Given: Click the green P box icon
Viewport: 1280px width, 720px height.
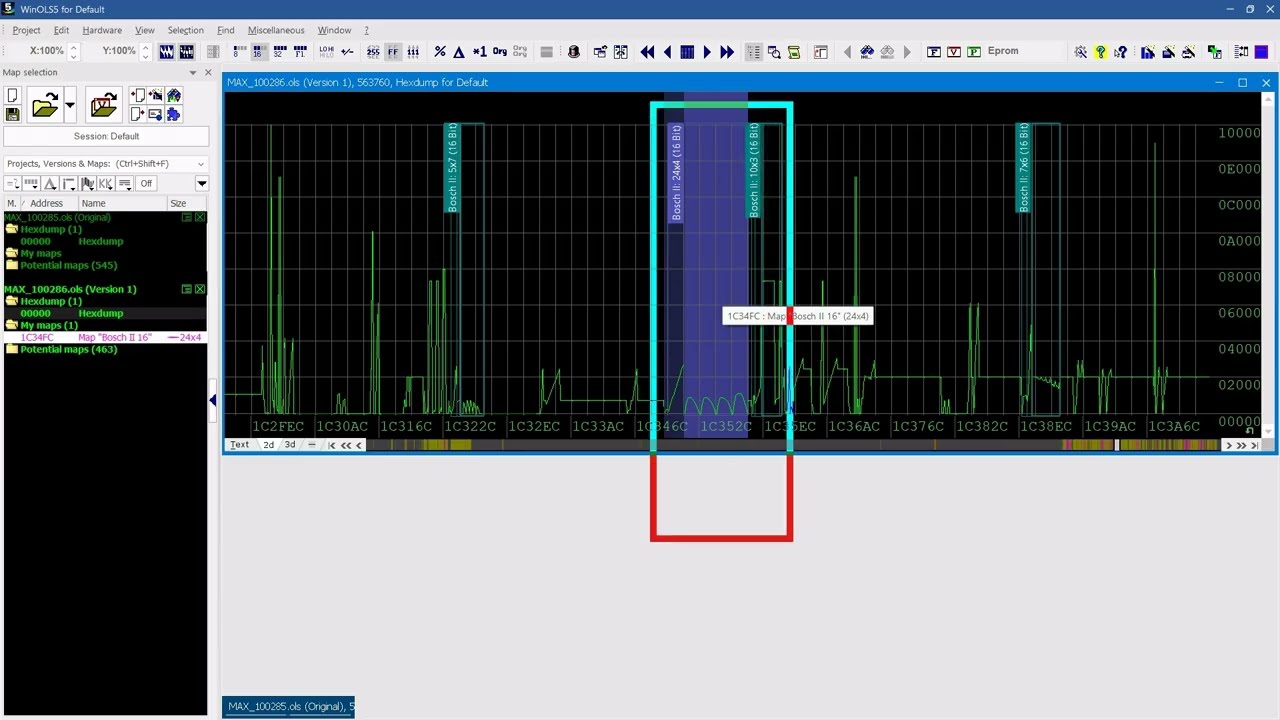Looking at the screenshot, I should 973,52.
